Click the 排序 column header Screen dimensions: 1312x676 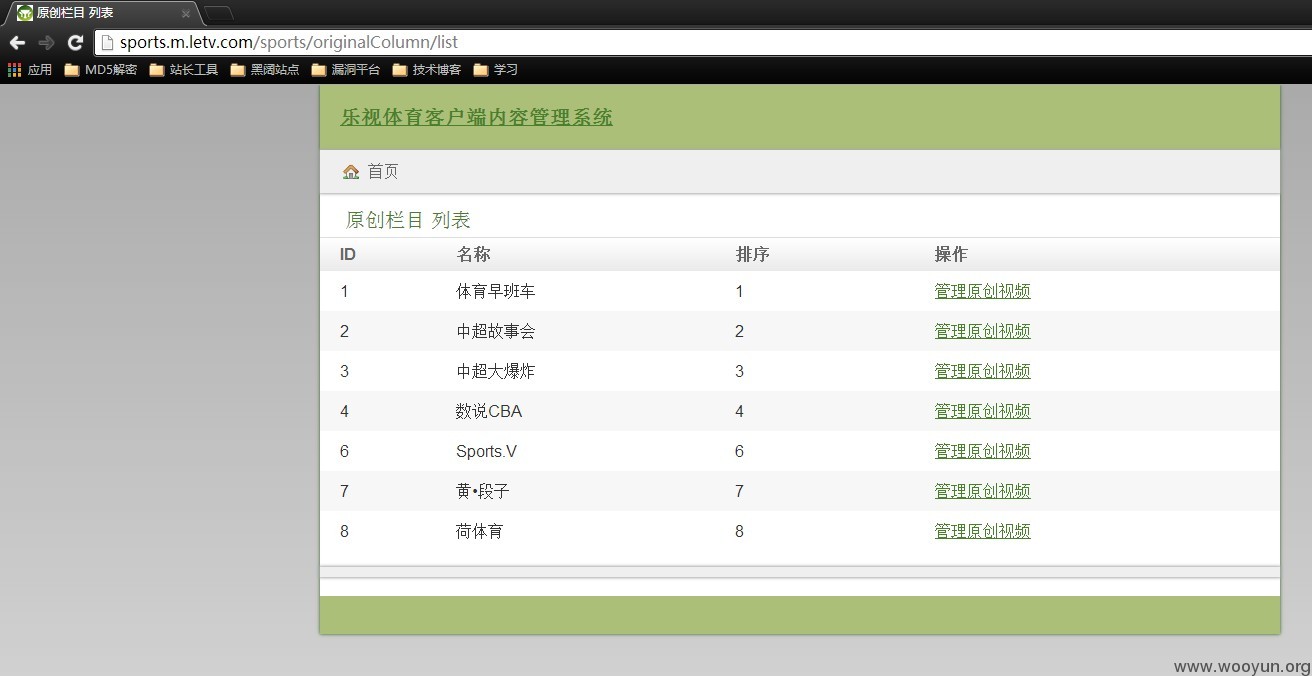click(x=752, y=254)
